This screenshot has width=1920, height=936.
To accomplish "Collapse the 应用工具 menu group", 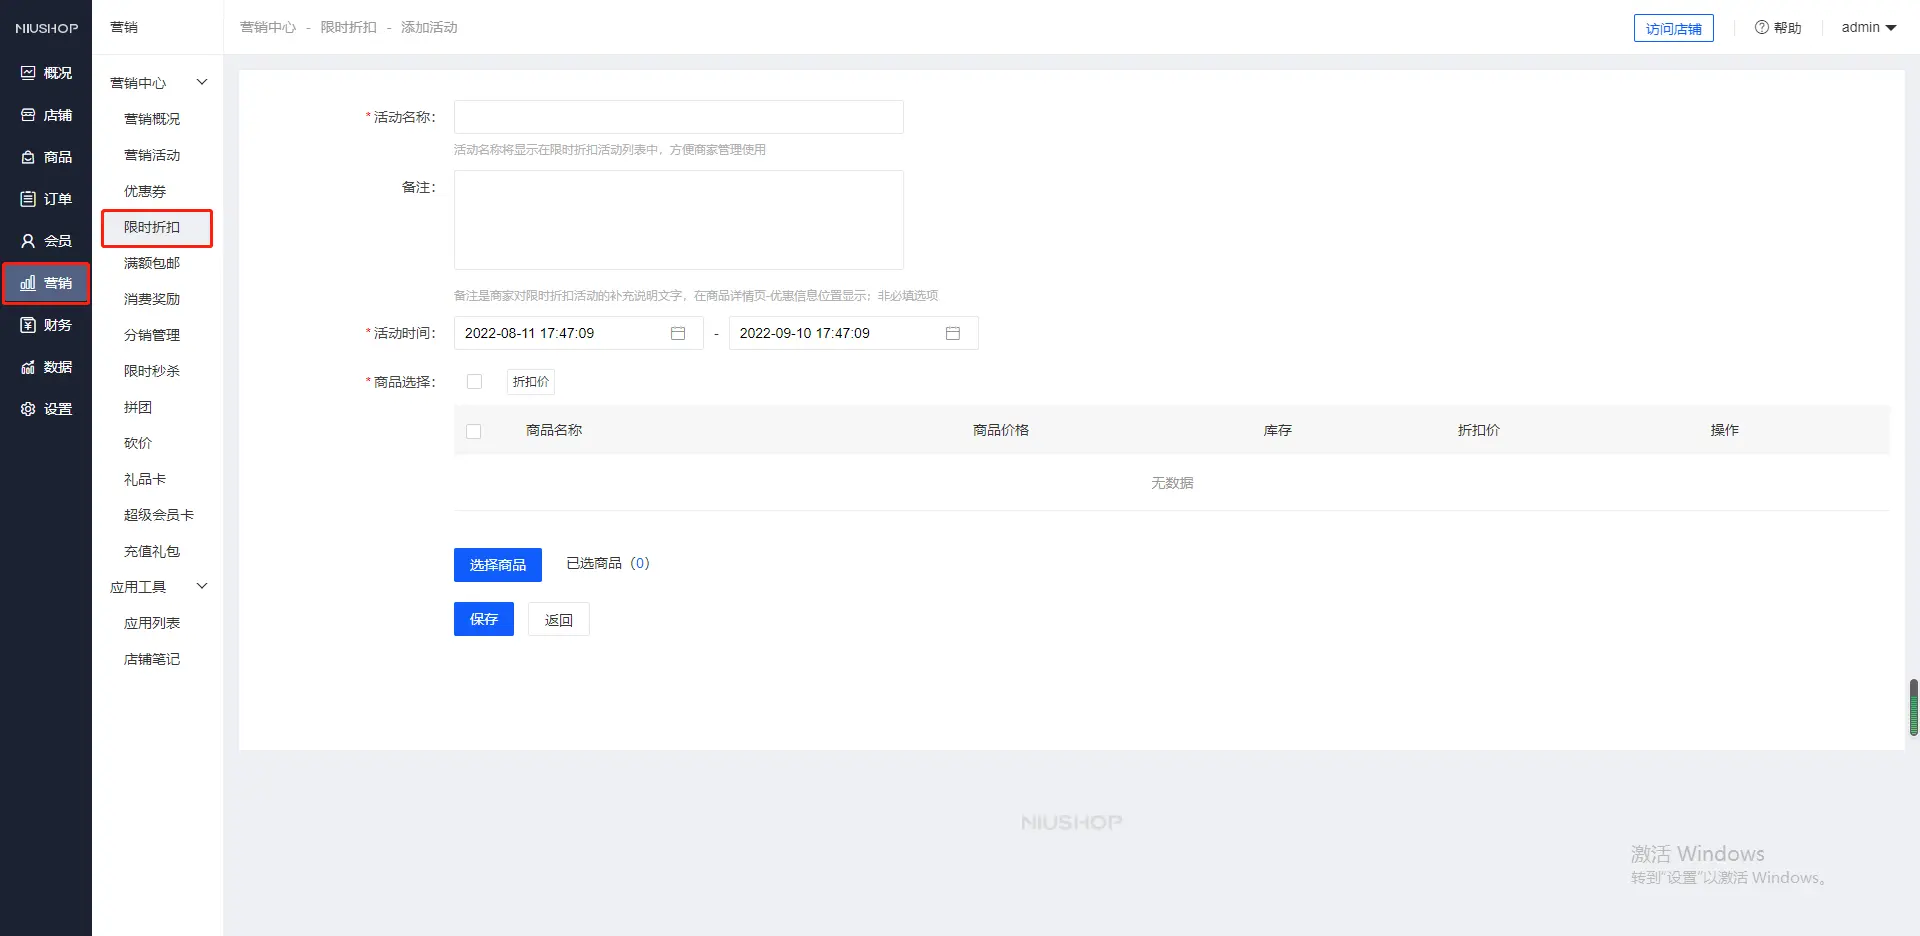I will [x=201, y=586].
